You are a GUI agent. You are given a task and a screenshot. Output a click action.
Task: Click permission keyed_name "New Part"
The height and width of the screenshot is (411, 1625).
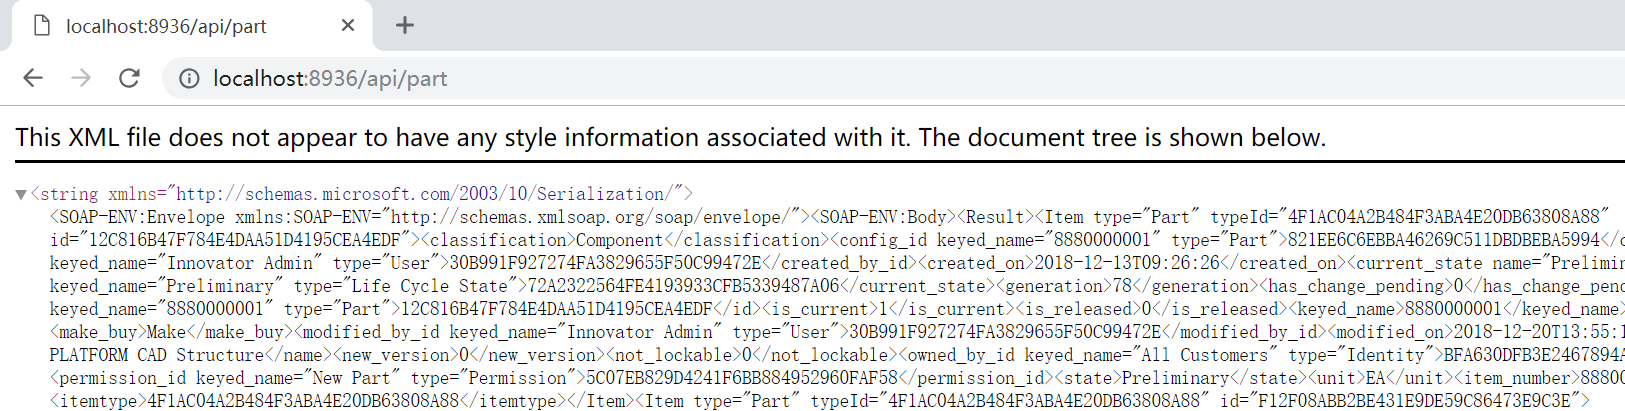pyautogui.click(x=298, y=378)
